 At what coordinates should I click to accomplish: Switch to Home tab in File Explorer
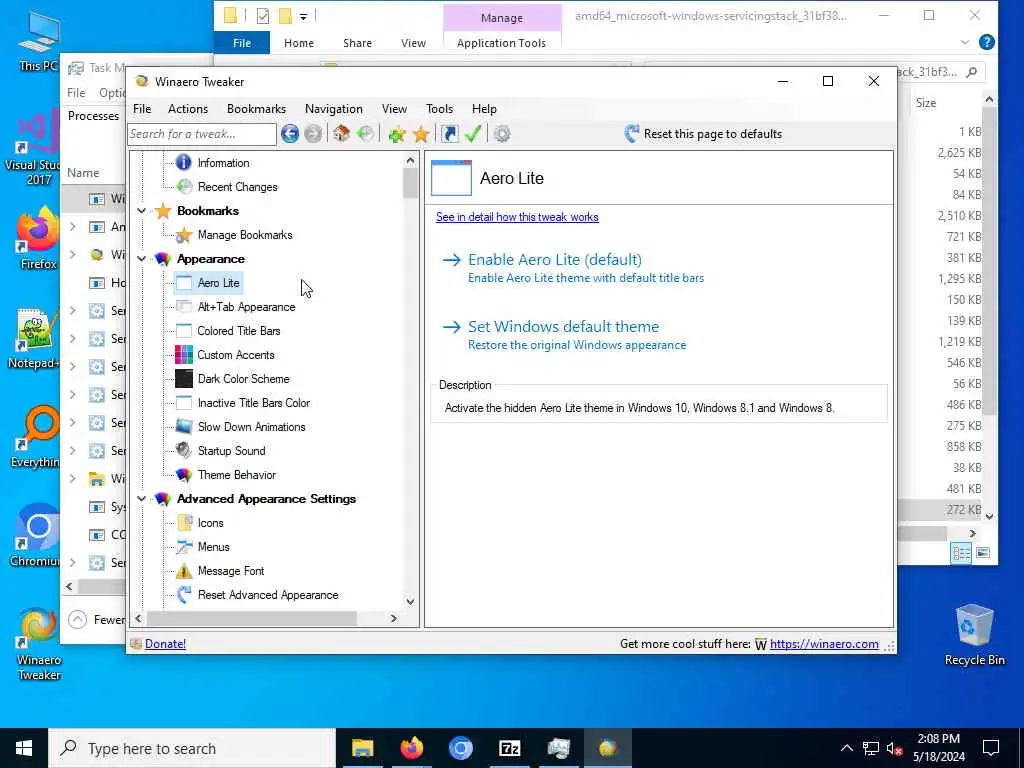[298, 43]
